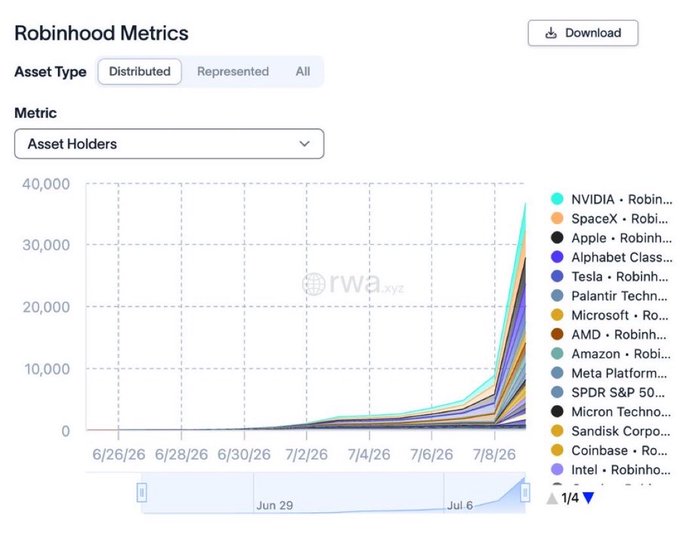Click the Coinbase legend entry
This screenshot has height=536, width=680.
[x=610, y=450]
